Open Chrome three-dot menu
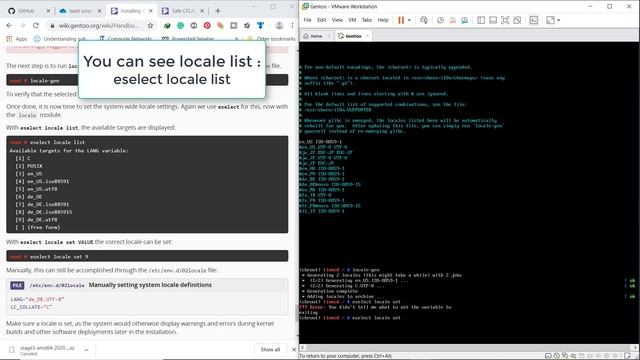 (x=292, y=25)
